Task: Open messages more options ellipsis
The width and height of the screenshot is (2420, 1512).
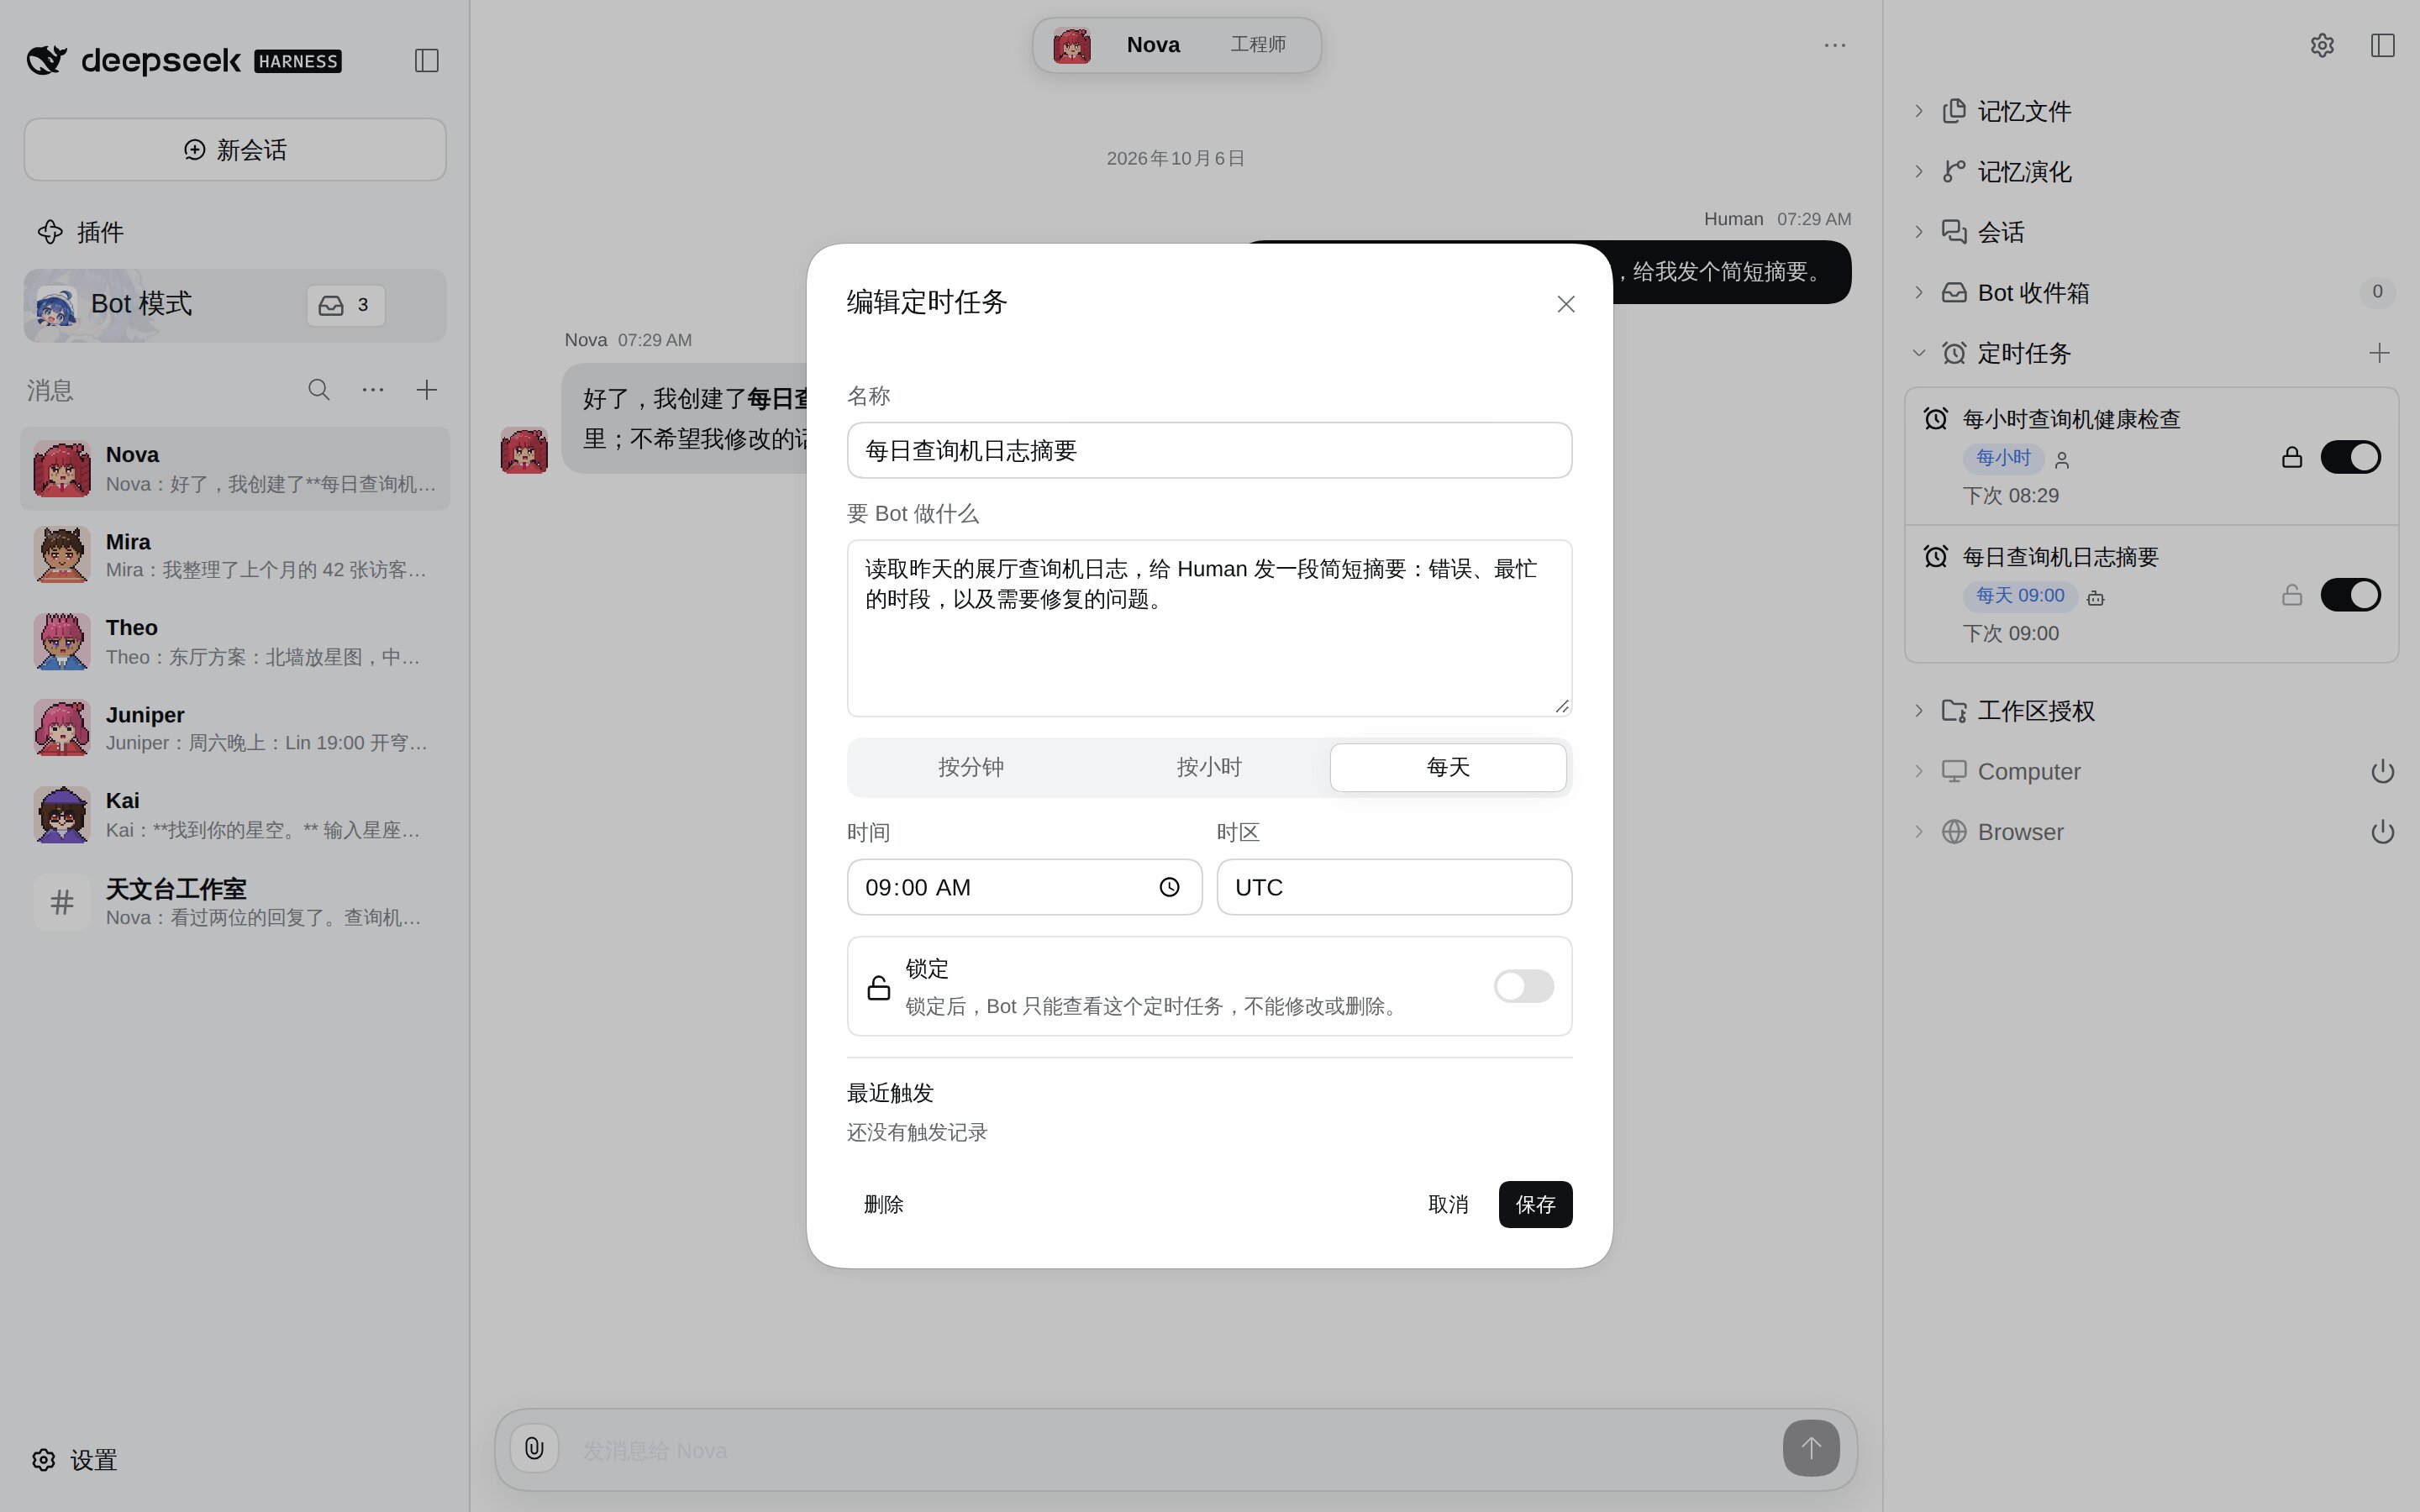Action: pos(373,390)
